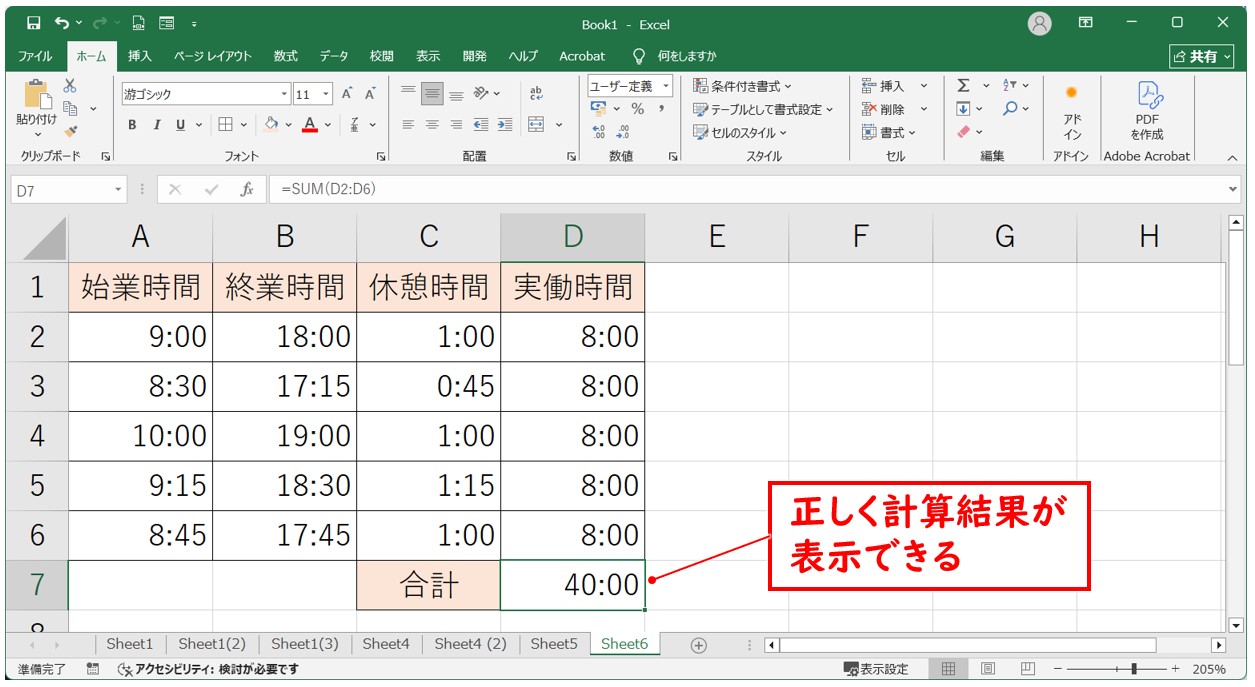Open the font name dropdown 游ゴシック

284,94
